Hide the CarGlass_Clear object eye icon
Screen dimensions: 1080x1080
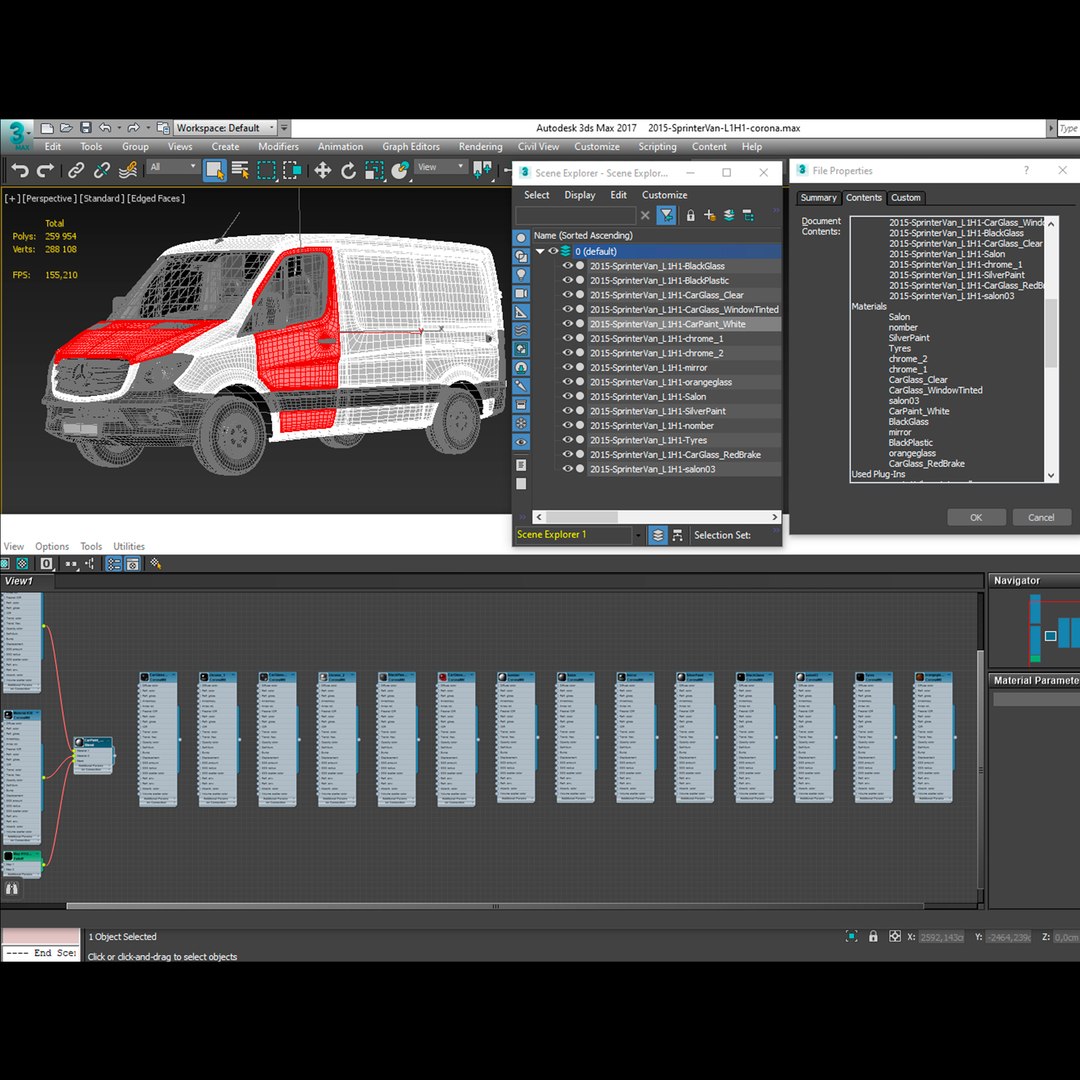click(x=568, y=295)
